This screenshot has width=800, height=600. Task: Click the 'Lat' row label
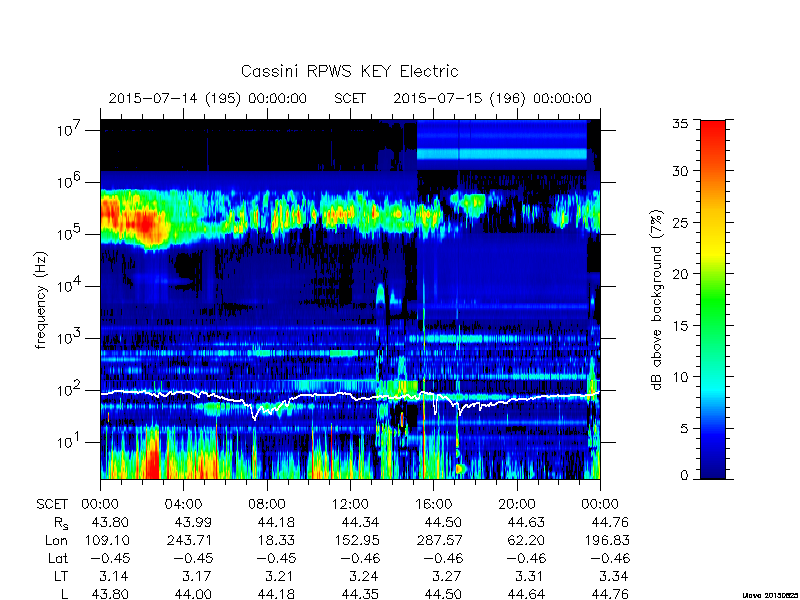click(58, 559)
